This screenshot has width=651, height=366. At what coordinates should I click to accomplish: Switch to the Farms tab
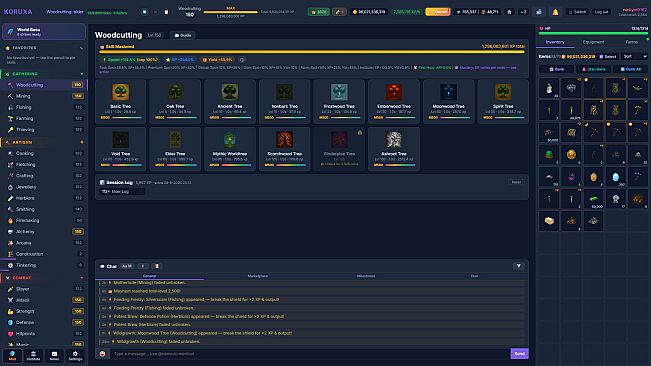(x=631, y=42)
